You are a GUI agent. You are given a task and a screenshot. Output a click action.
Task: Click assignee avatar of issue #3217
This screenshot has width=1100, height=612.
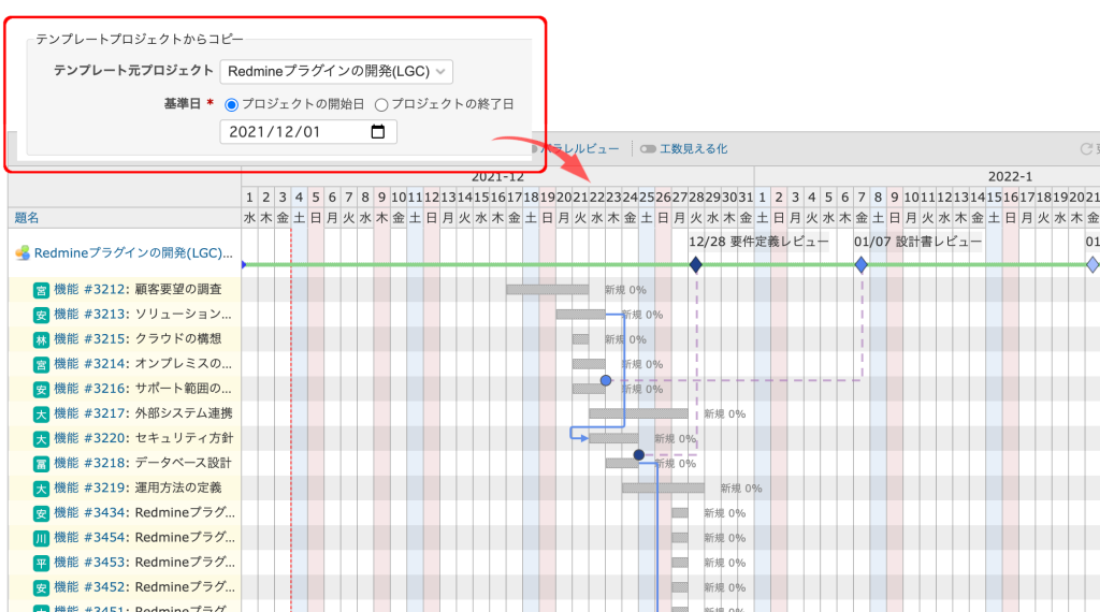41,414
